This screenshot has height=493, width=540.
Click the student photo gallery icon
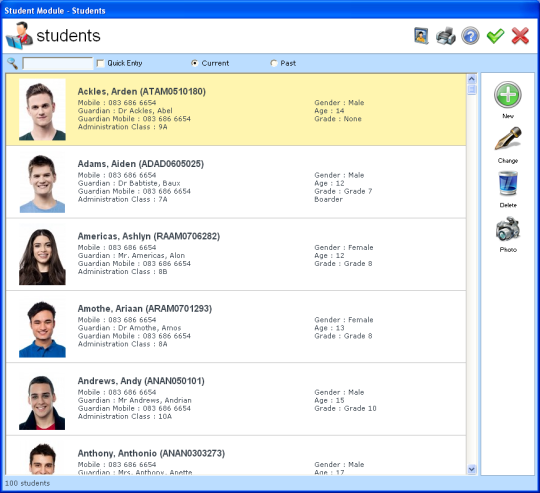[x=421, y=36]
